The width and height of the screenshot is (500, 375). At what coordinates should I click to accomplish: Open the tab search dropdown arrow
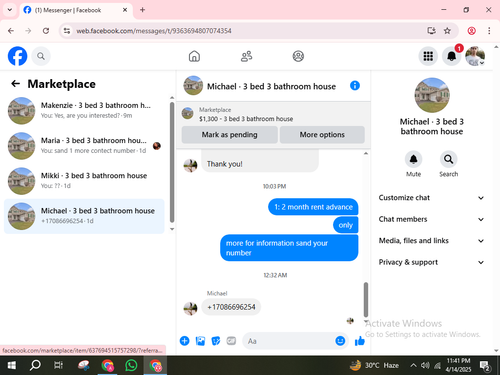click(x=10, y=10)
